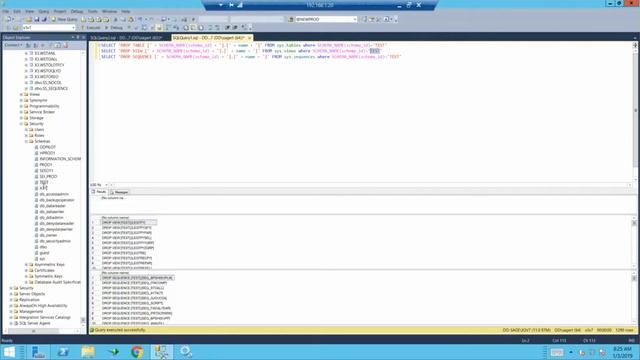640x360 pixels.
Task: Select first DROP VIEW result row
Action: point(129,223)
